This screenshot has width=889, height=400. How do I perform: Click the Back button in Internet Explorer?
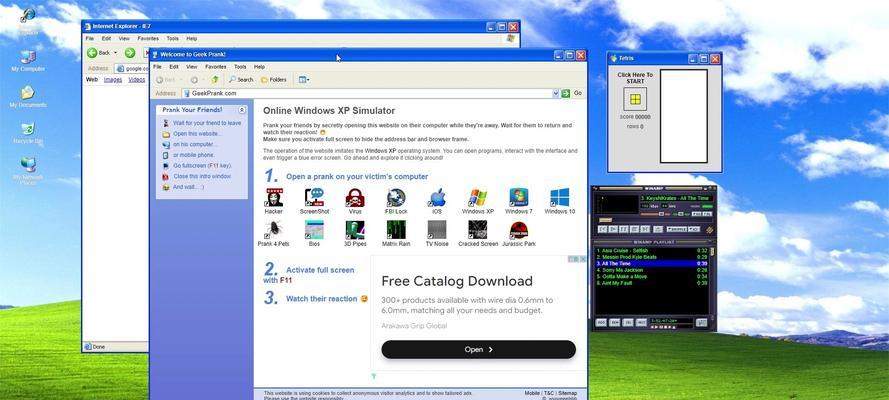(x=99, y=53)
